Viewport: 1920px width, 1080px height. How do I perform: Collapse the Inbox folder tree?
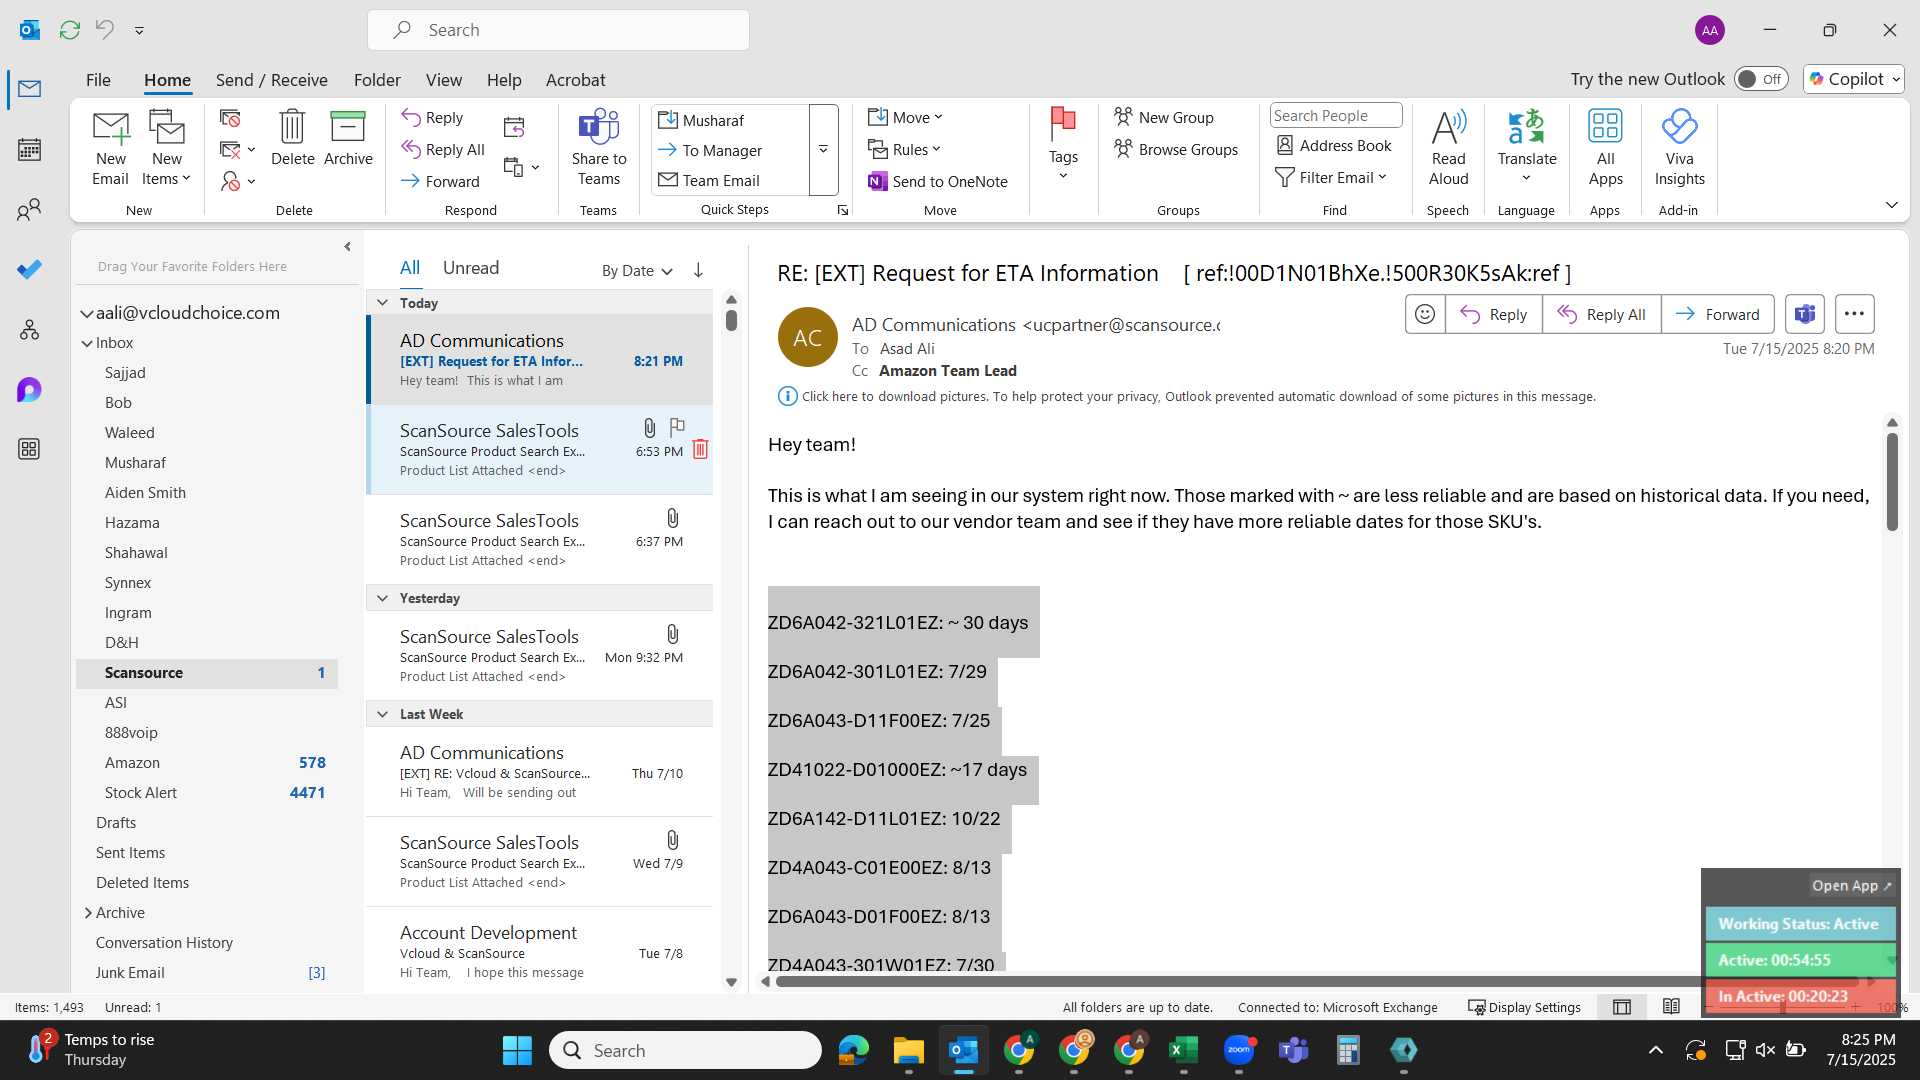click(x=87, y=342)
